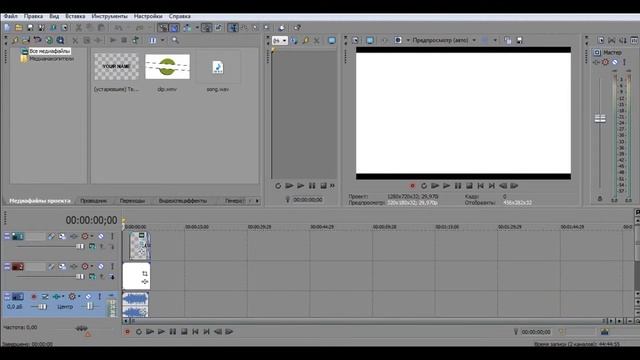This screenshot has width=640, height=360.
Task: Open audio track FX on track 3
Action: [56, 297]
